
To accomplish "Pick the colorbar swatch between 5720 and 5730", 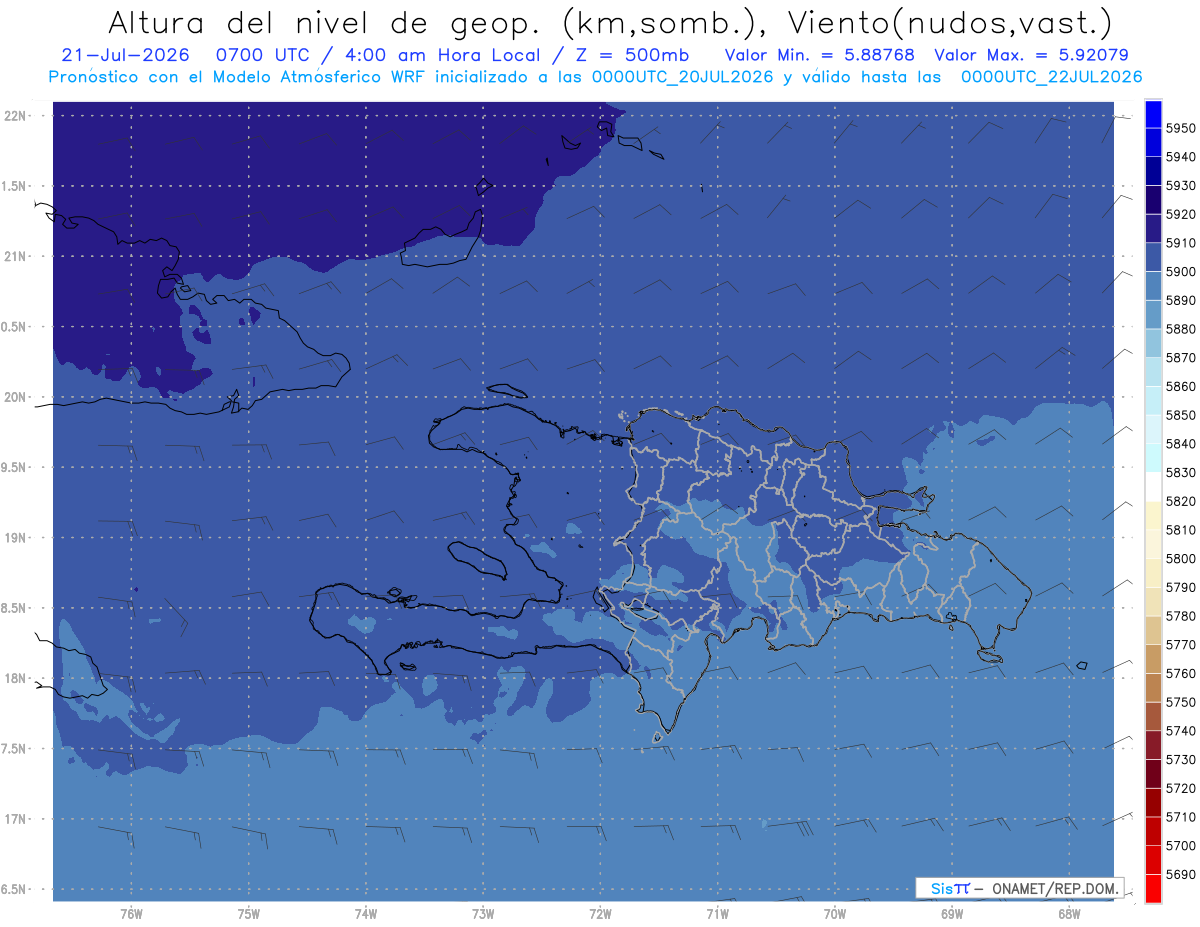I will [x=1153, y=773].
